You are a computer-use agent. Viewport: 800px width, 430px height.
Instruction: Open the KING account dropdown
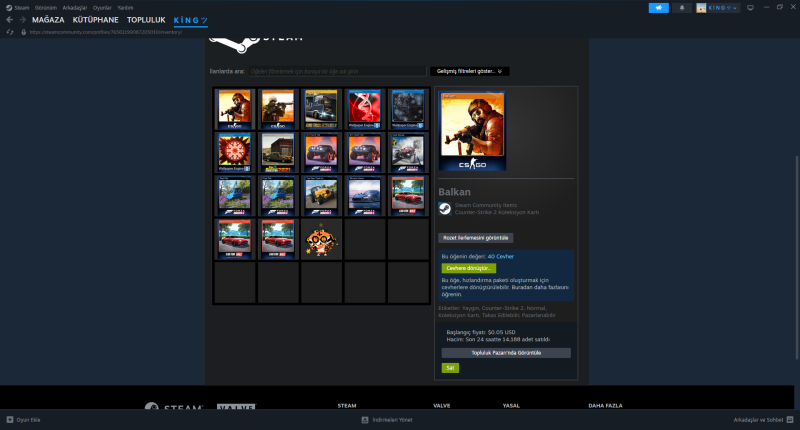click(717, 7)
